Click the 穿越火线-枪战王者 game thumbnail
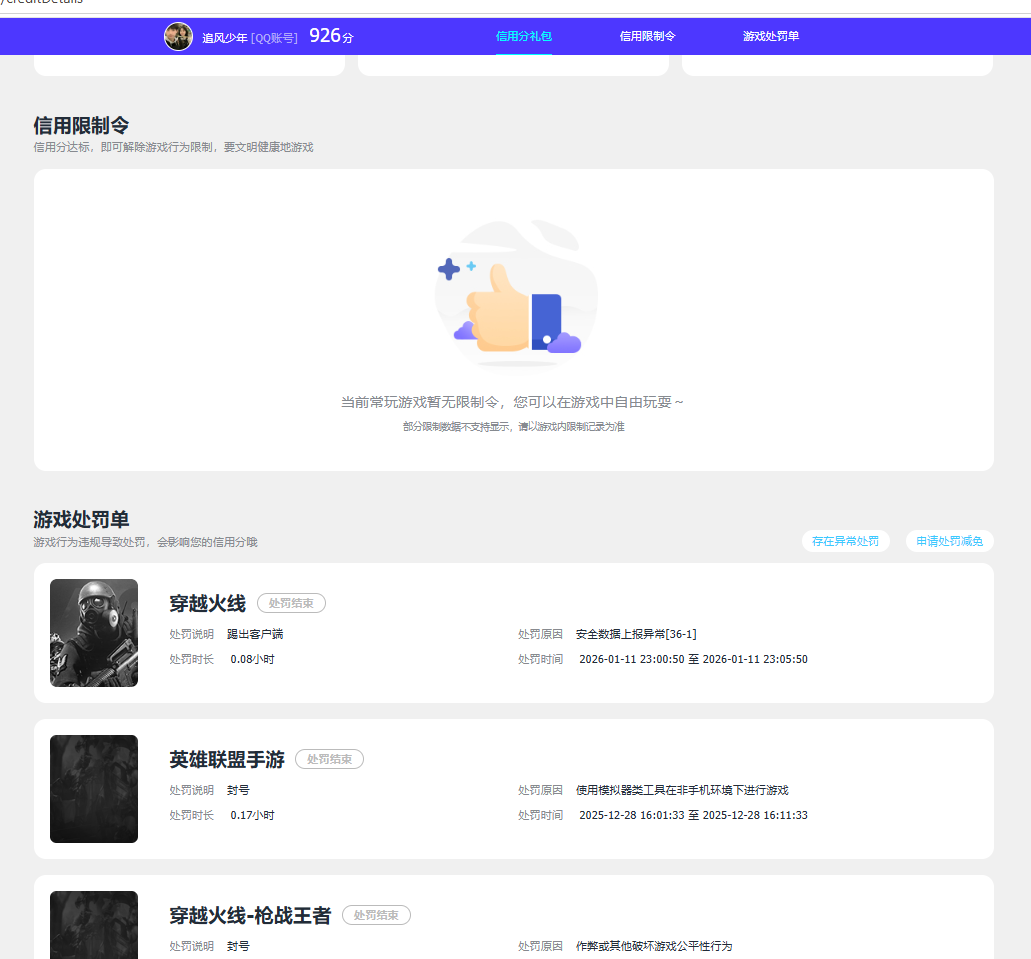This screenshot has height=959, width=1031. click(x=94, y=925)
